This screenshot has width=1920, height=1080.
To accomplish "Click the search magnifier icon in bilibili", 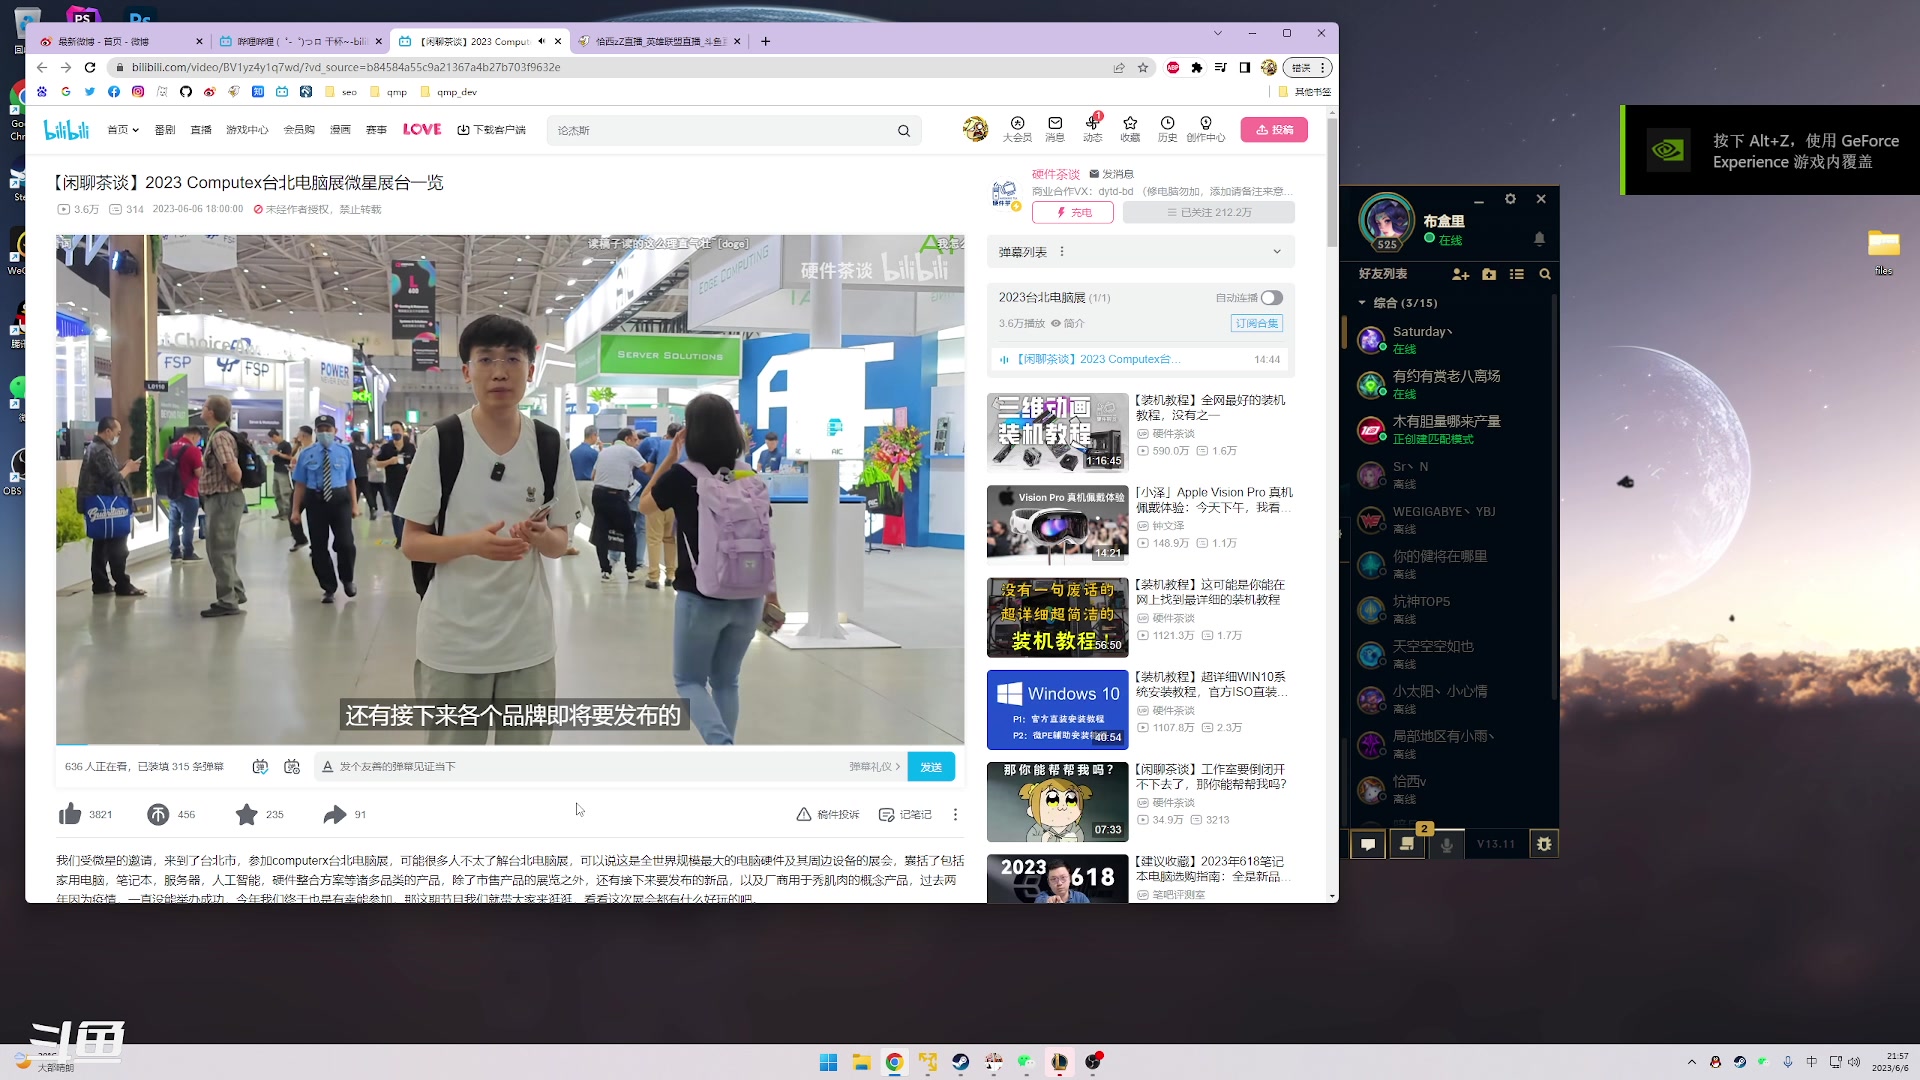I will coord(903,130).
